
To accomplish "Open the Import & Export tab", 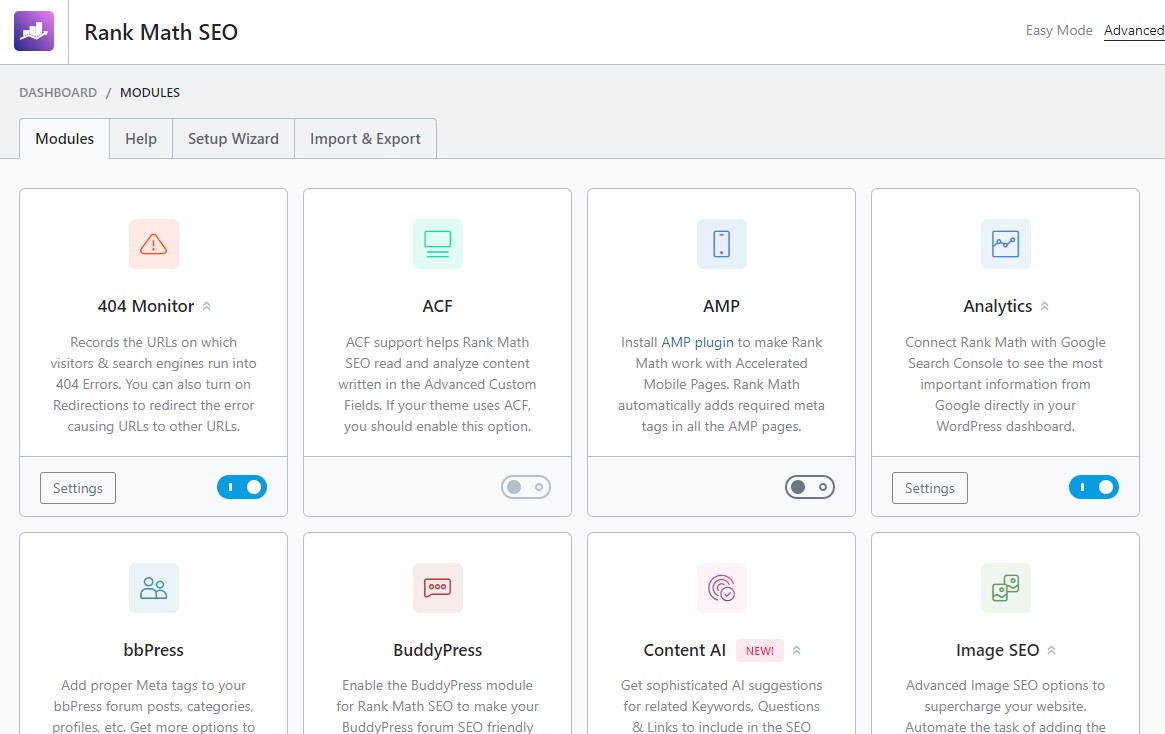I will [365, 139].
